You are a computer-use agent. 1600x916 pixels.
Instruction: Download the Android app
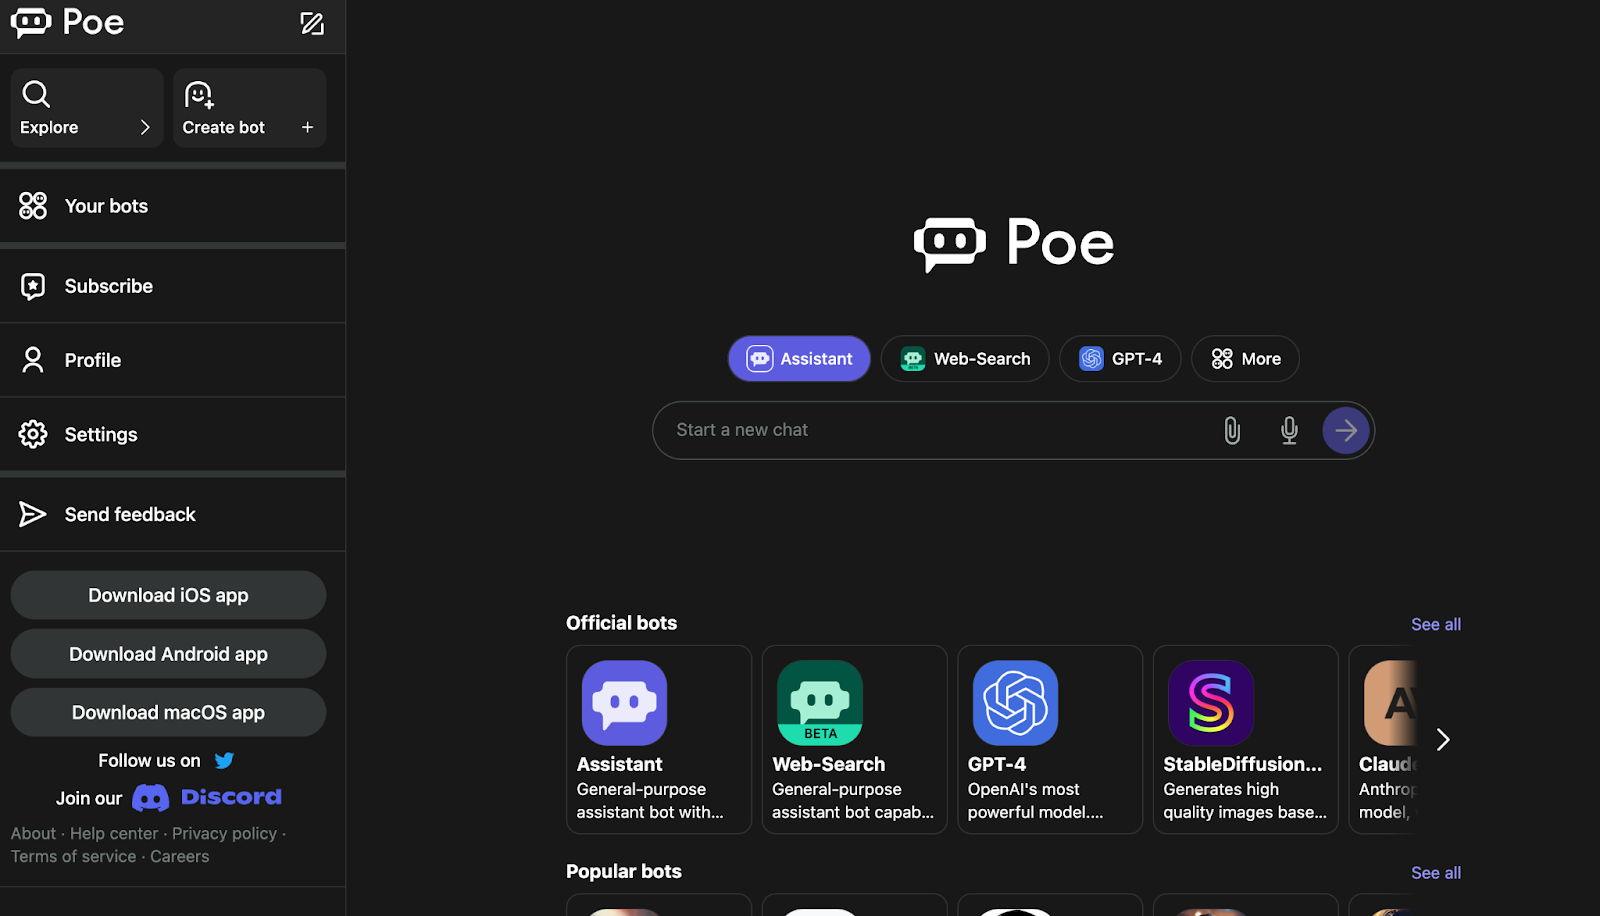[168, 654]
